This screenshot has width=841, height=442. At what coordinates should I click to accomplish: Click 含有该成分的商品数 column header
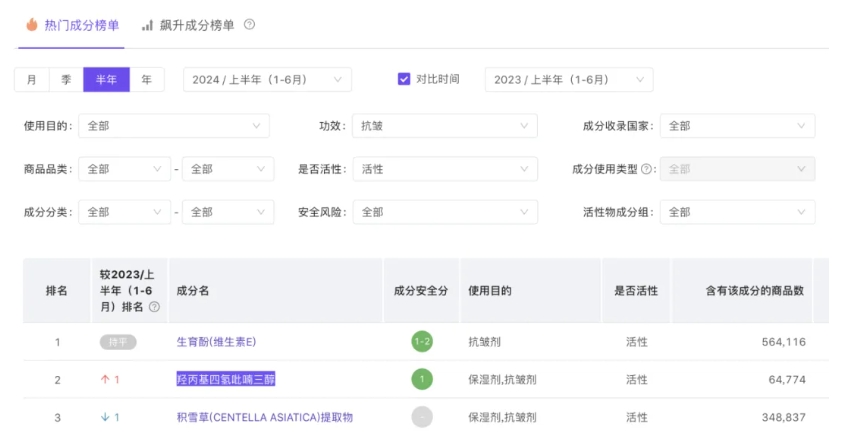click(x=742, y=291)
